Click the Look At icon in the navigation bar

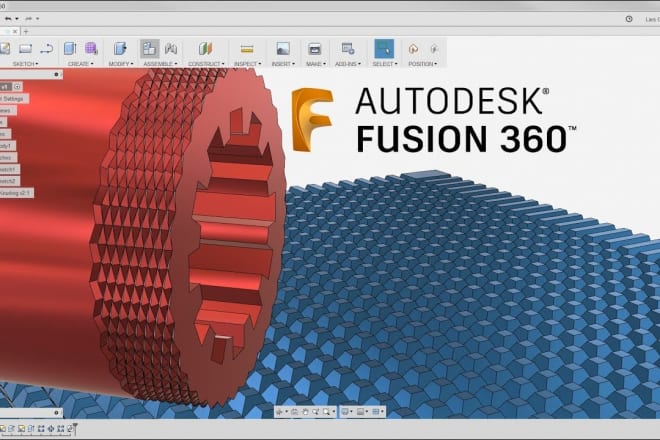click(294, 411)
